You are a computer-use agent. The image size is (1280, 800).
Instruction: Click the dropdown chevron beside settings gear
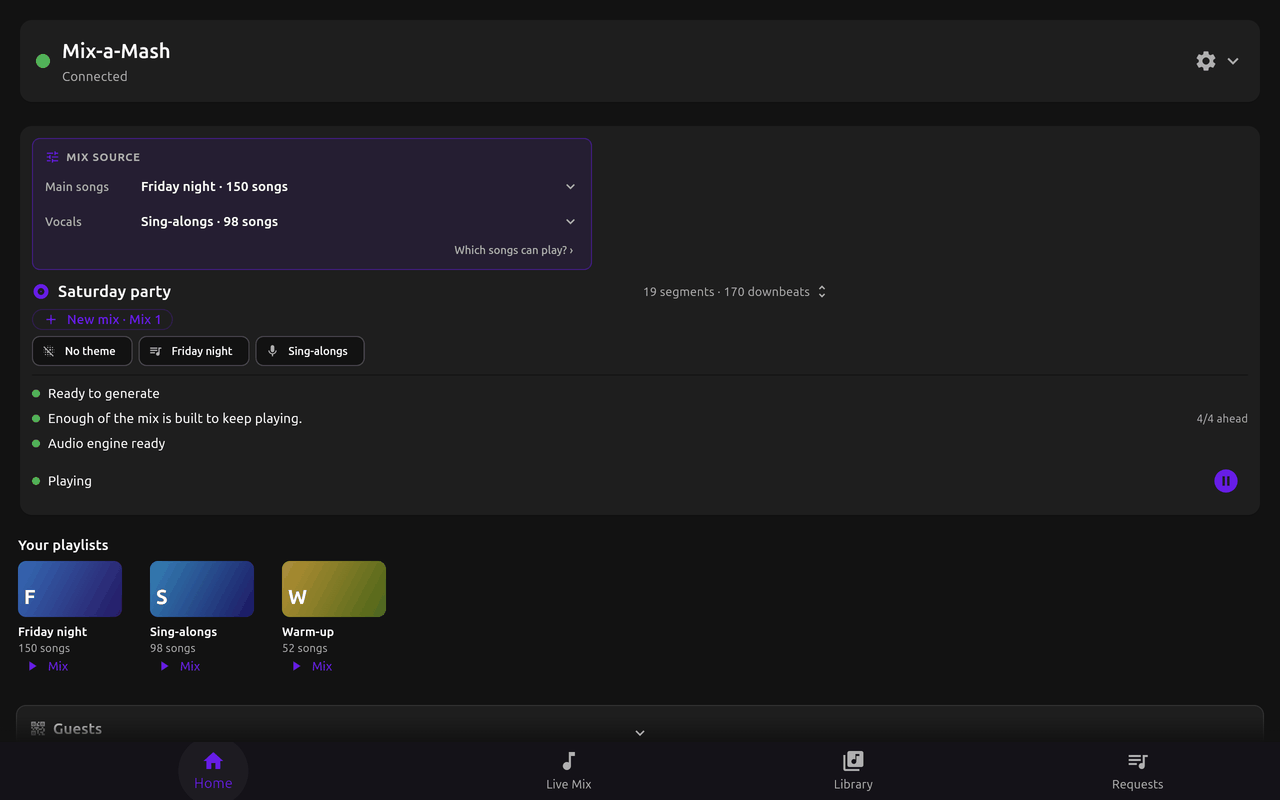click(1233, 61)
